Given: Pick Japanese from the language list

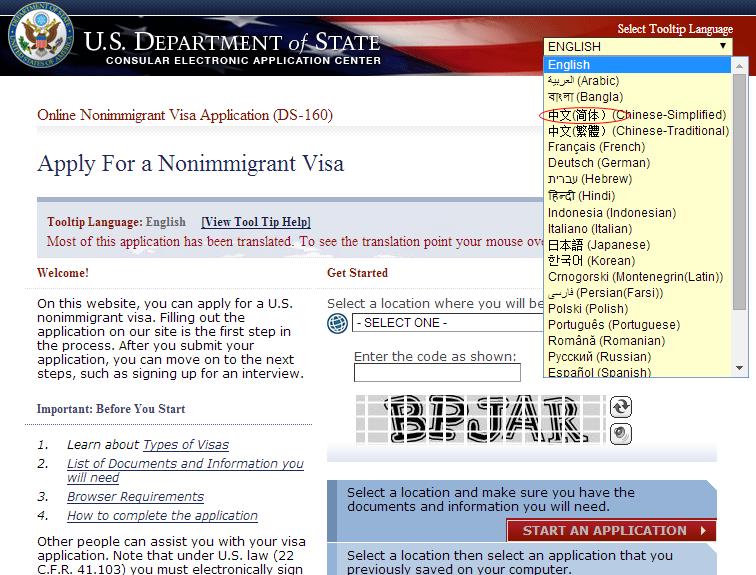Looking at the screenshot, I should click(x=637, y=244).
